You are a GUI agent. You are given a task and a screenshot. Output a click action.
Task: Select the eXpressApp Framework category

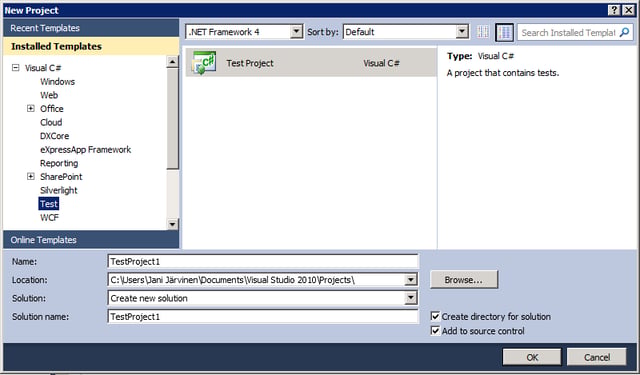click(x=86, y=149)
